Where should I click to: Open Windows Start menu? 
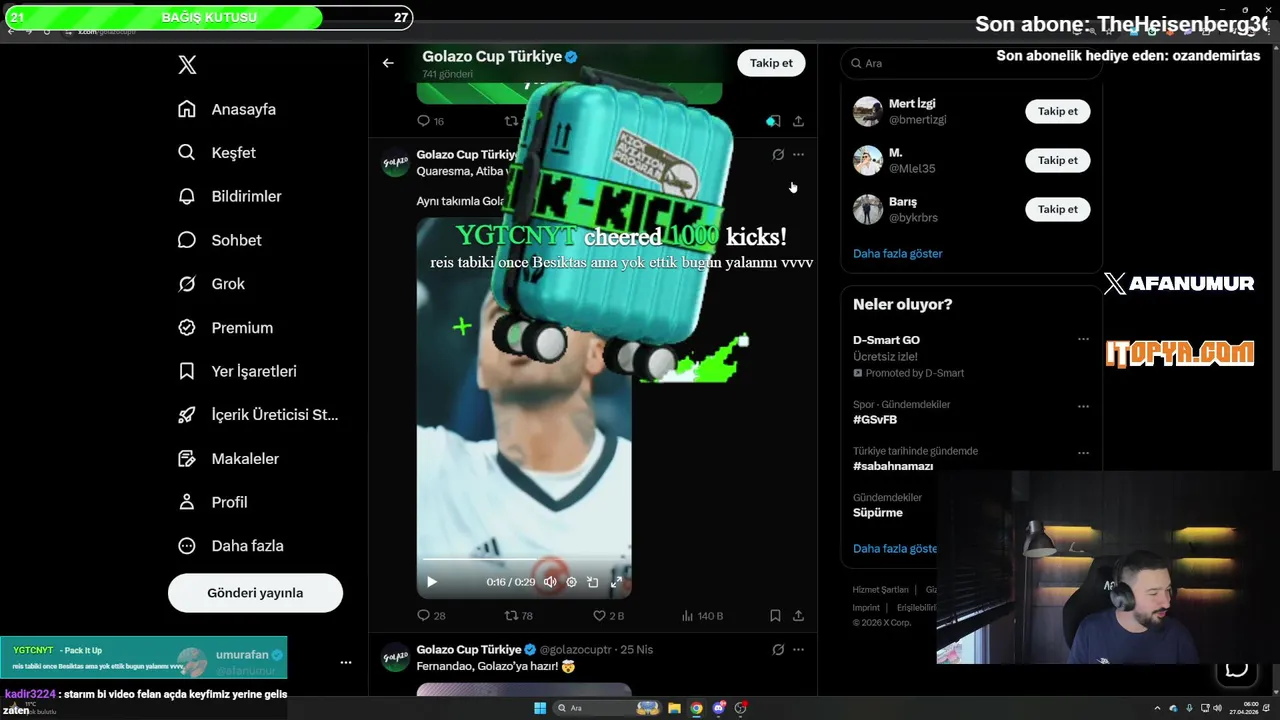540,708
